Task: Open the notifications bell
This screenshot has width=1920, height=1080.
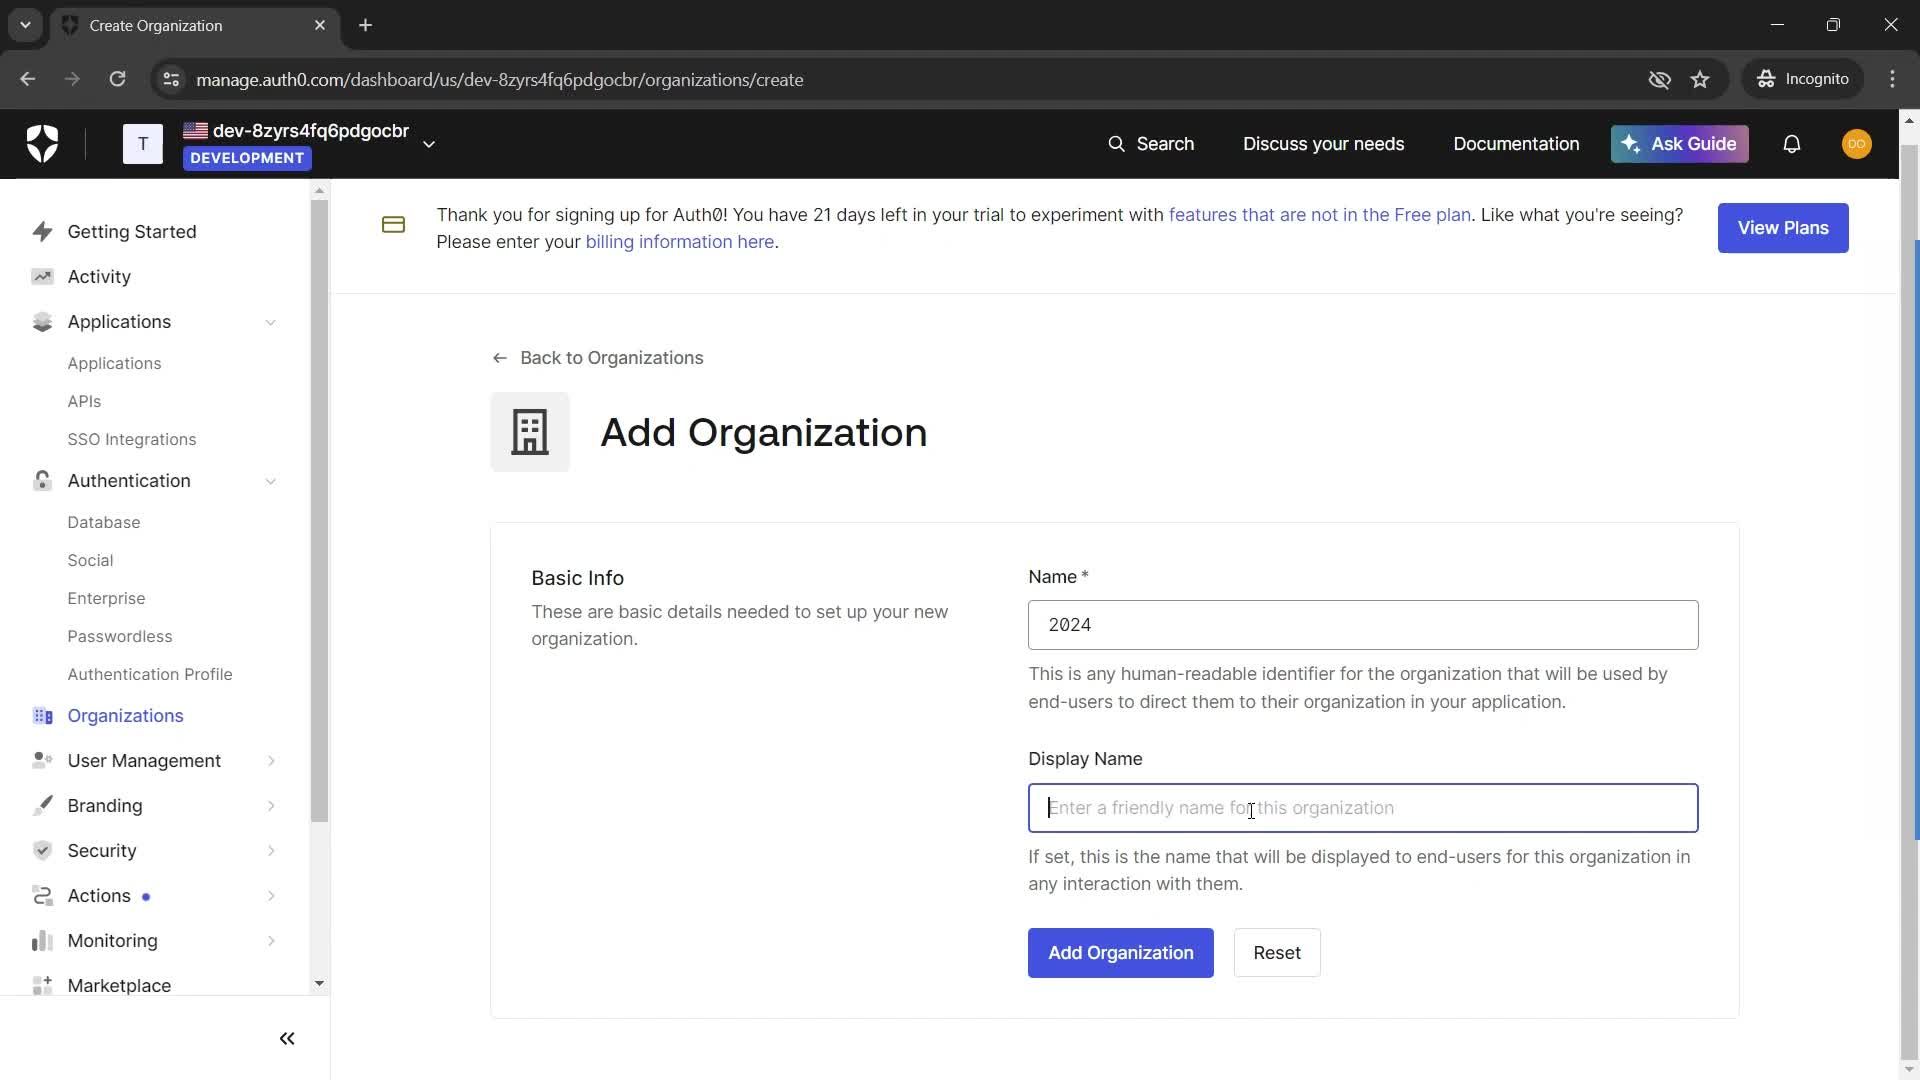Action: click(1792, 144)
